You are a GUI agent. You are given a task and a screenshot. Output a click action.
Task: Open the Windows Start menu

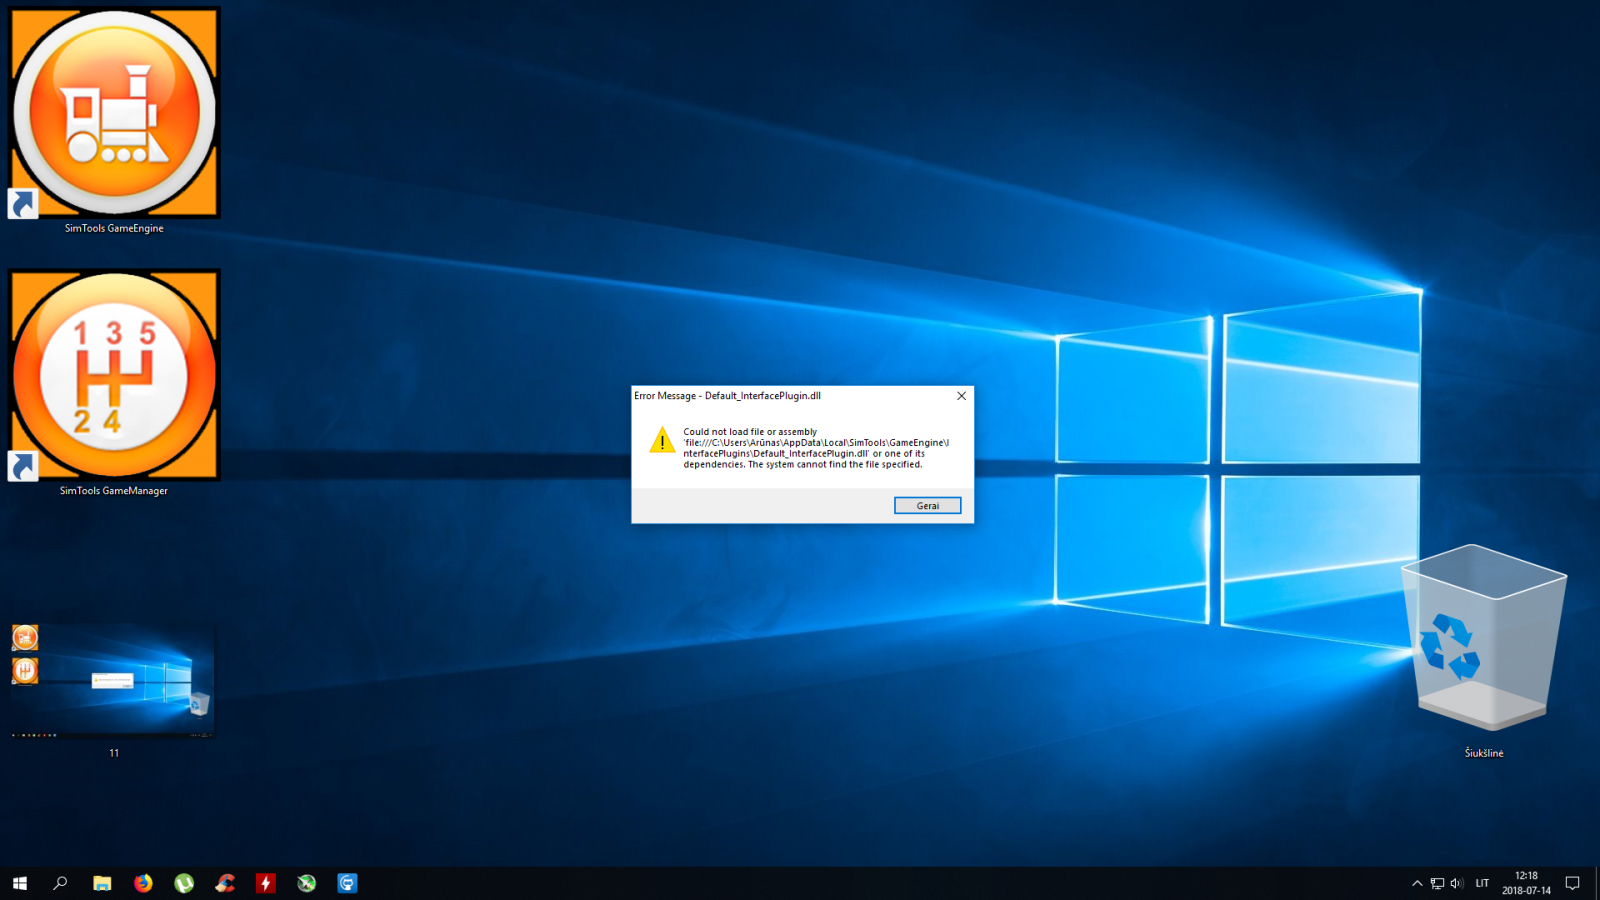click(20, 883)
